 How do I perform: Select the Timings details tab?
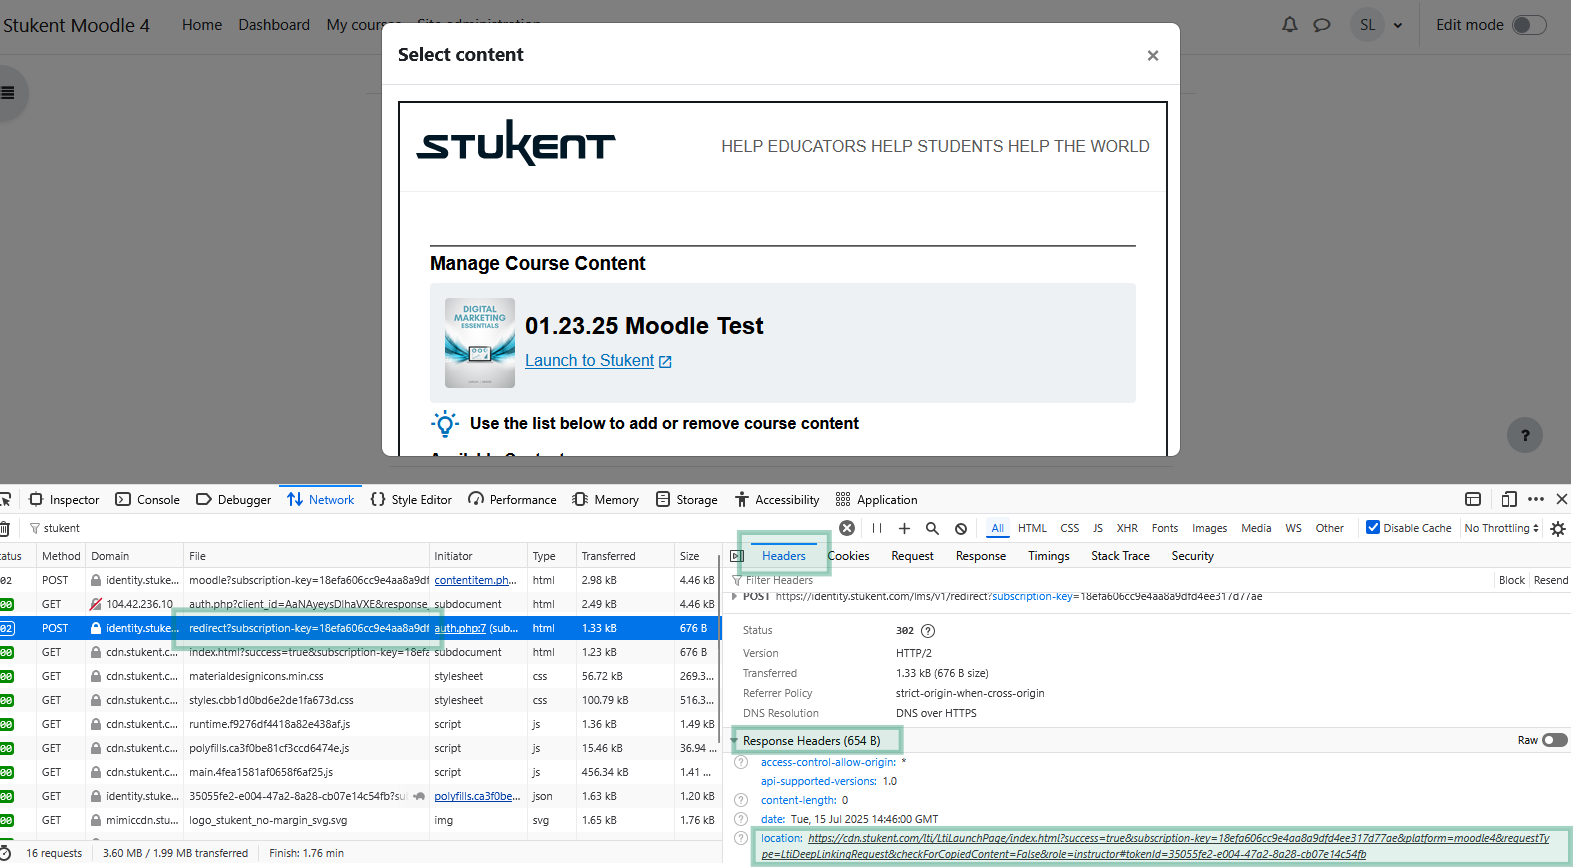(x=1049, y=556)
